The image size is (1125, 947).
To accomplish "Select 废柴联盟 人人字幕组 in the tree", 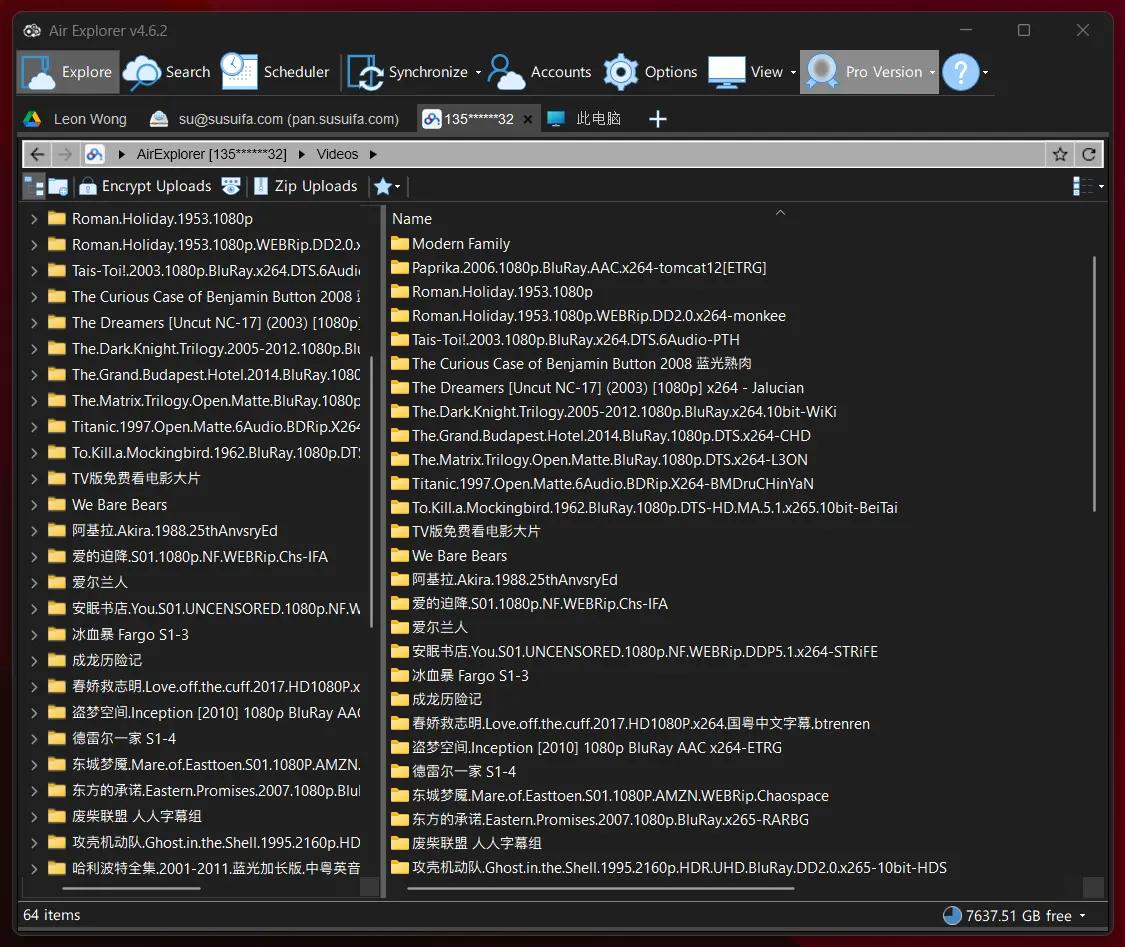I will click(136, 816).
